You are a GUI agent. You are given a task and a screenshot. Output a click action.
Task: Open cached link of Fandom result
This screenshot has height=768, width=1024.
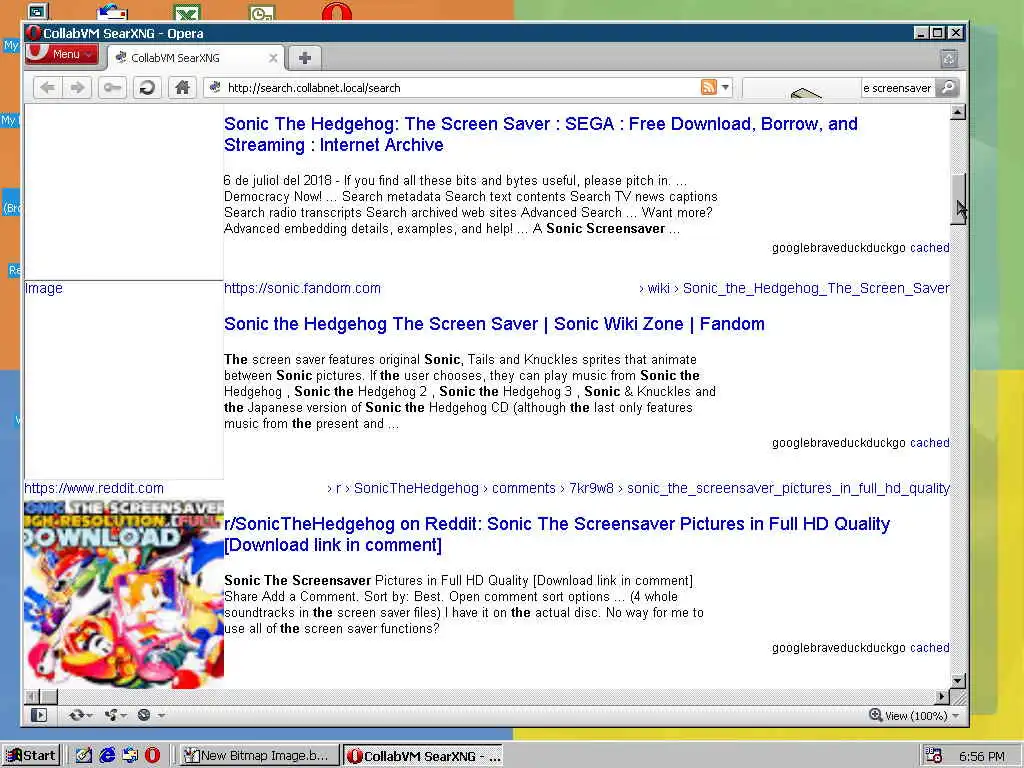929,442
